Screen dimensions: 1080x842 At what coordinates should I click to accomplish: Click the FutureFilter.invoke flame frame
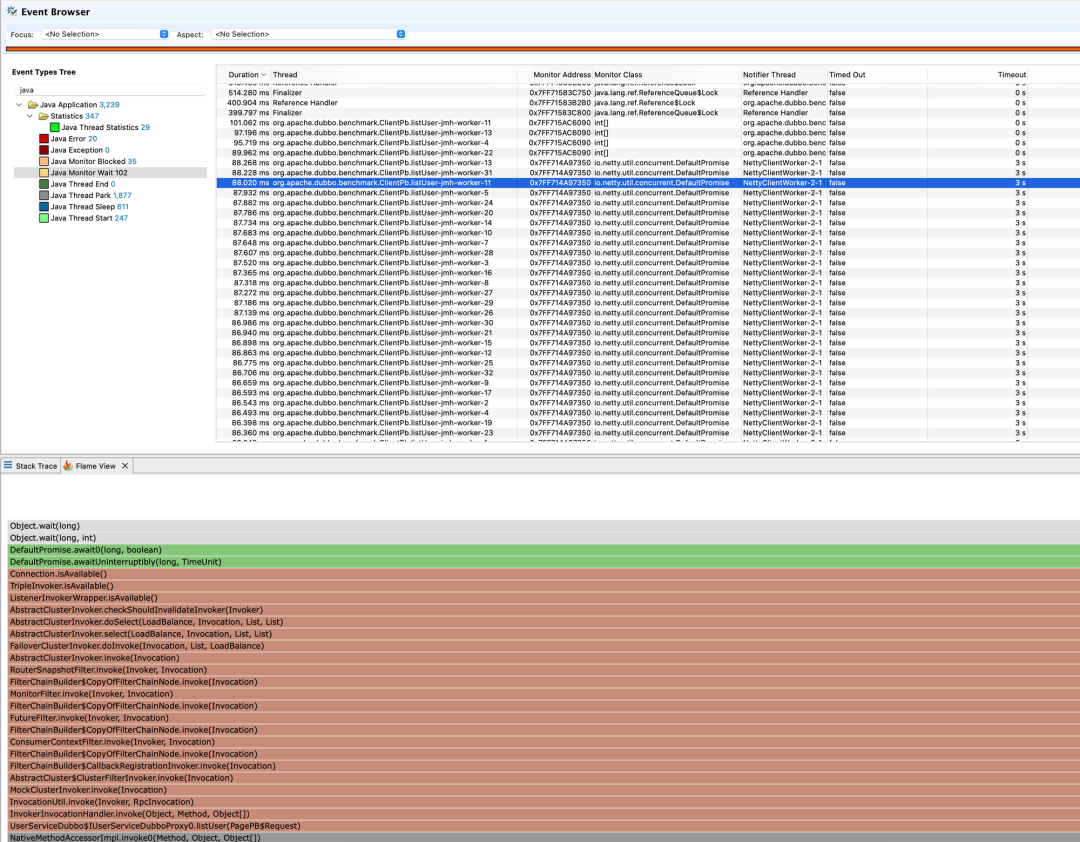pyautogui.click(x=543, y=718)
